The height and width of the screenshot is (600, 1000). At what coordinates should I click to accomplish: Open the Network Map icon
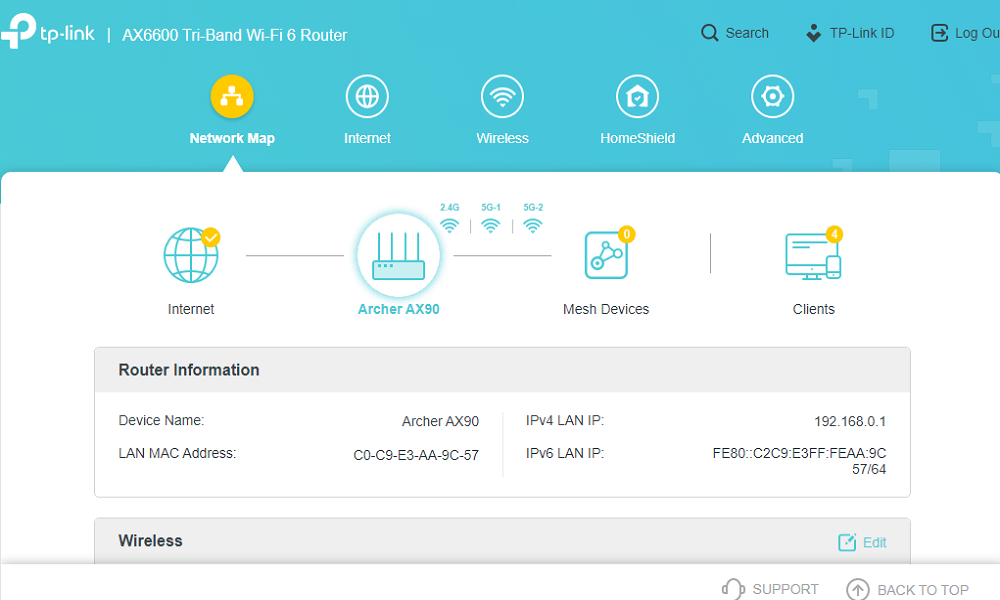232,97
